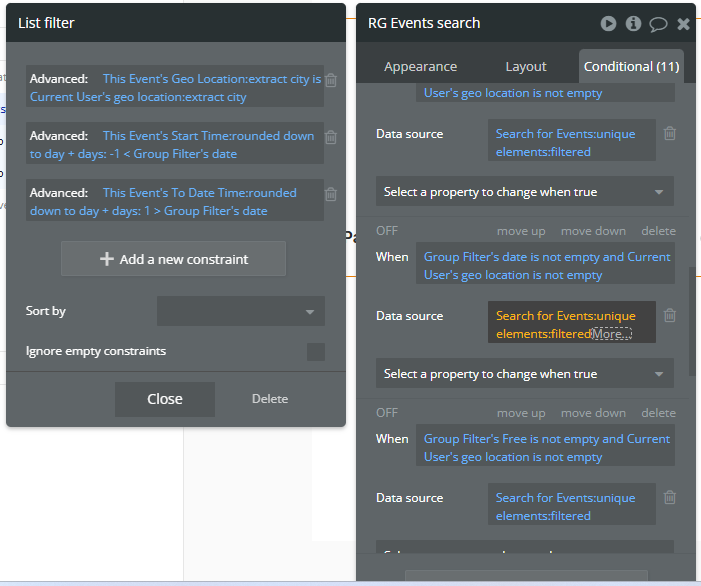Click Add a new constraint button

[x=174, y=259]
